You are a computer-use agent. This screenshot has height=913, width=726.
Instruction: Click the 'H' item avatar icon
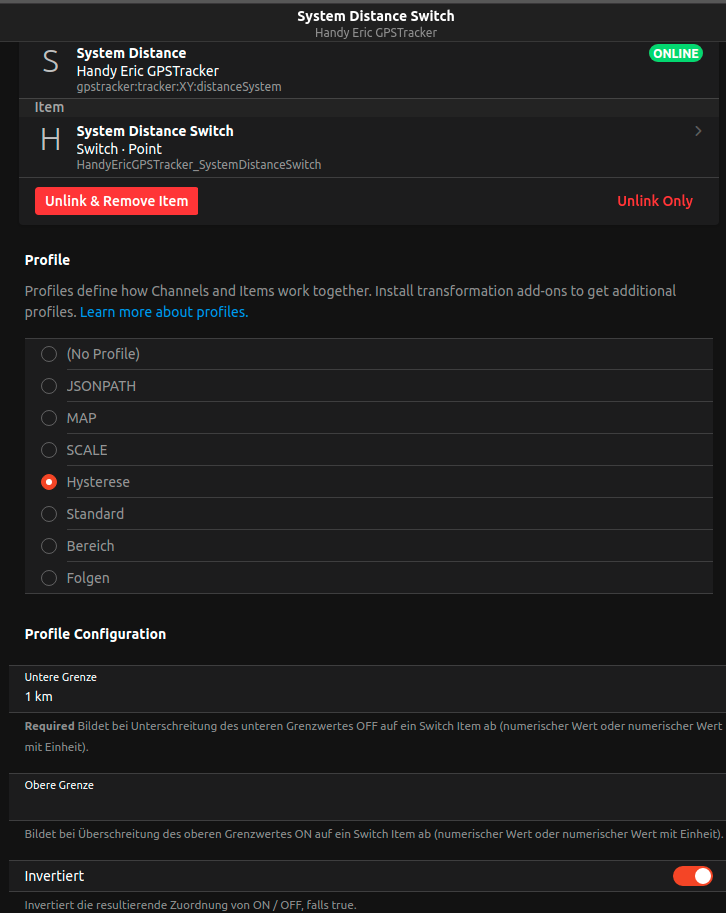pyautogui.click(x=50, y=140)
